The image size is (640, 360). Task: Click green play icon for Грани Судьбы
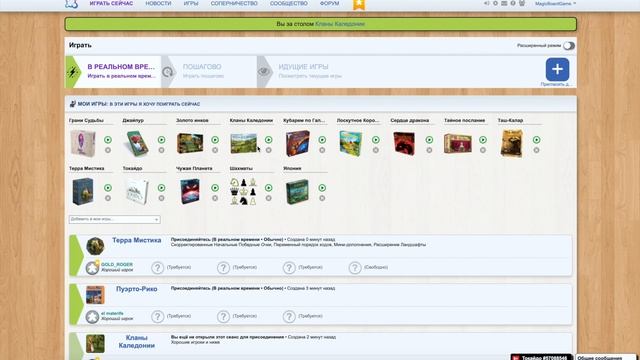point(108,140)
